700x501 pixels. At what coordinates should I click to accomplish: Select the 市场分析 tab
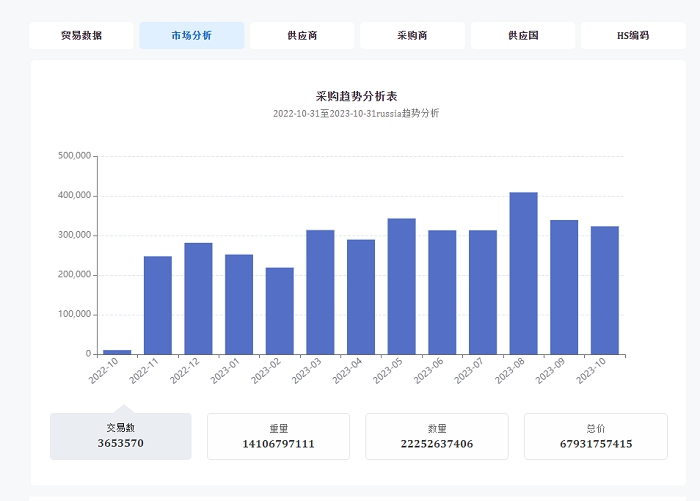(x=192, y=35)
